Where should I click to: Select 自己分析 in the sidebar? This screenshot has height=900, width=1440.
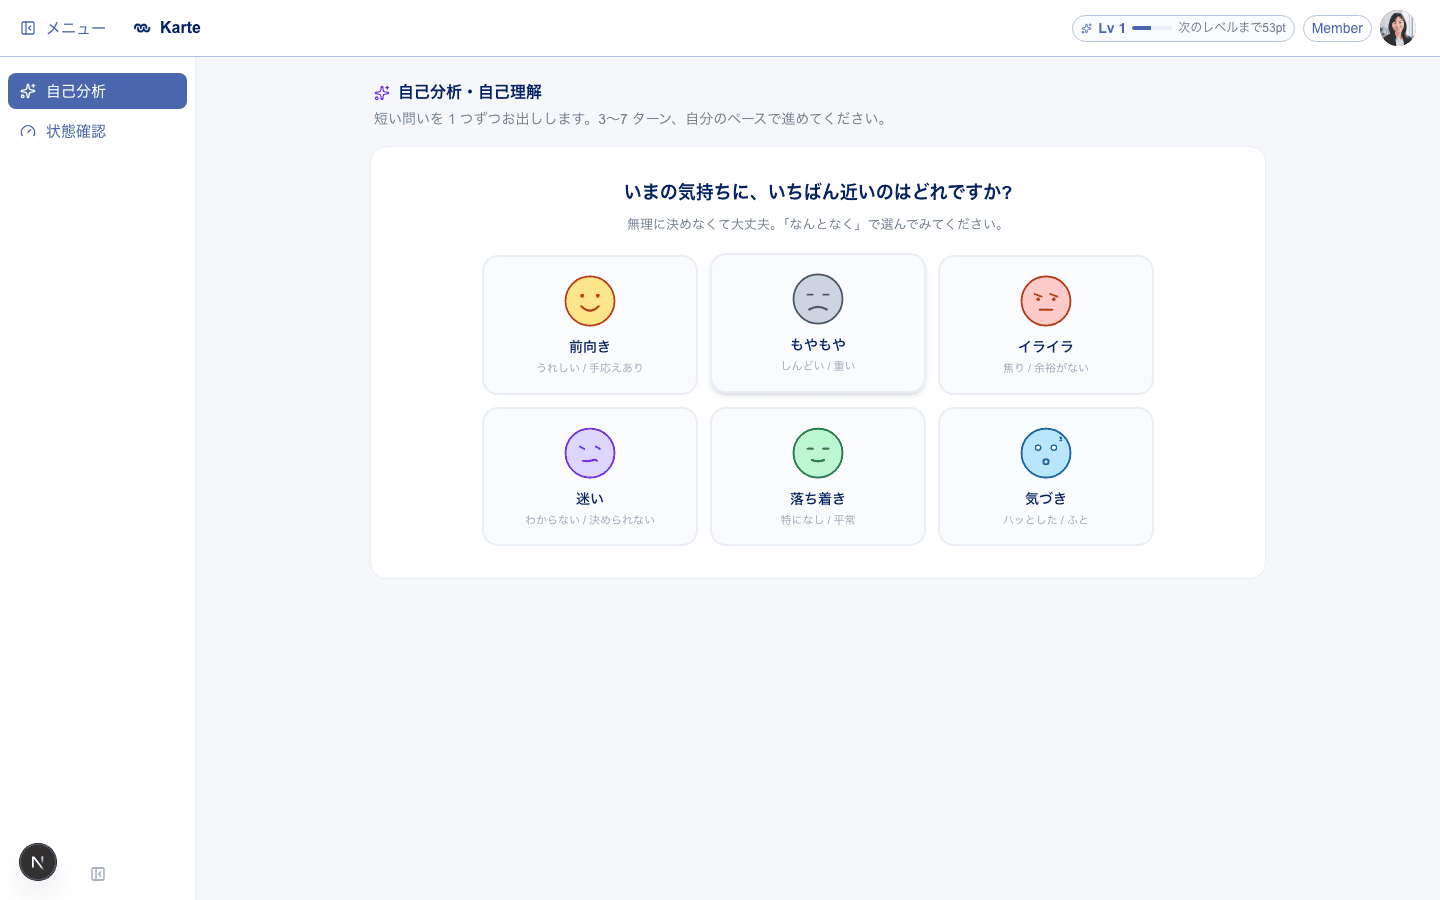click(x=97, y=91)
